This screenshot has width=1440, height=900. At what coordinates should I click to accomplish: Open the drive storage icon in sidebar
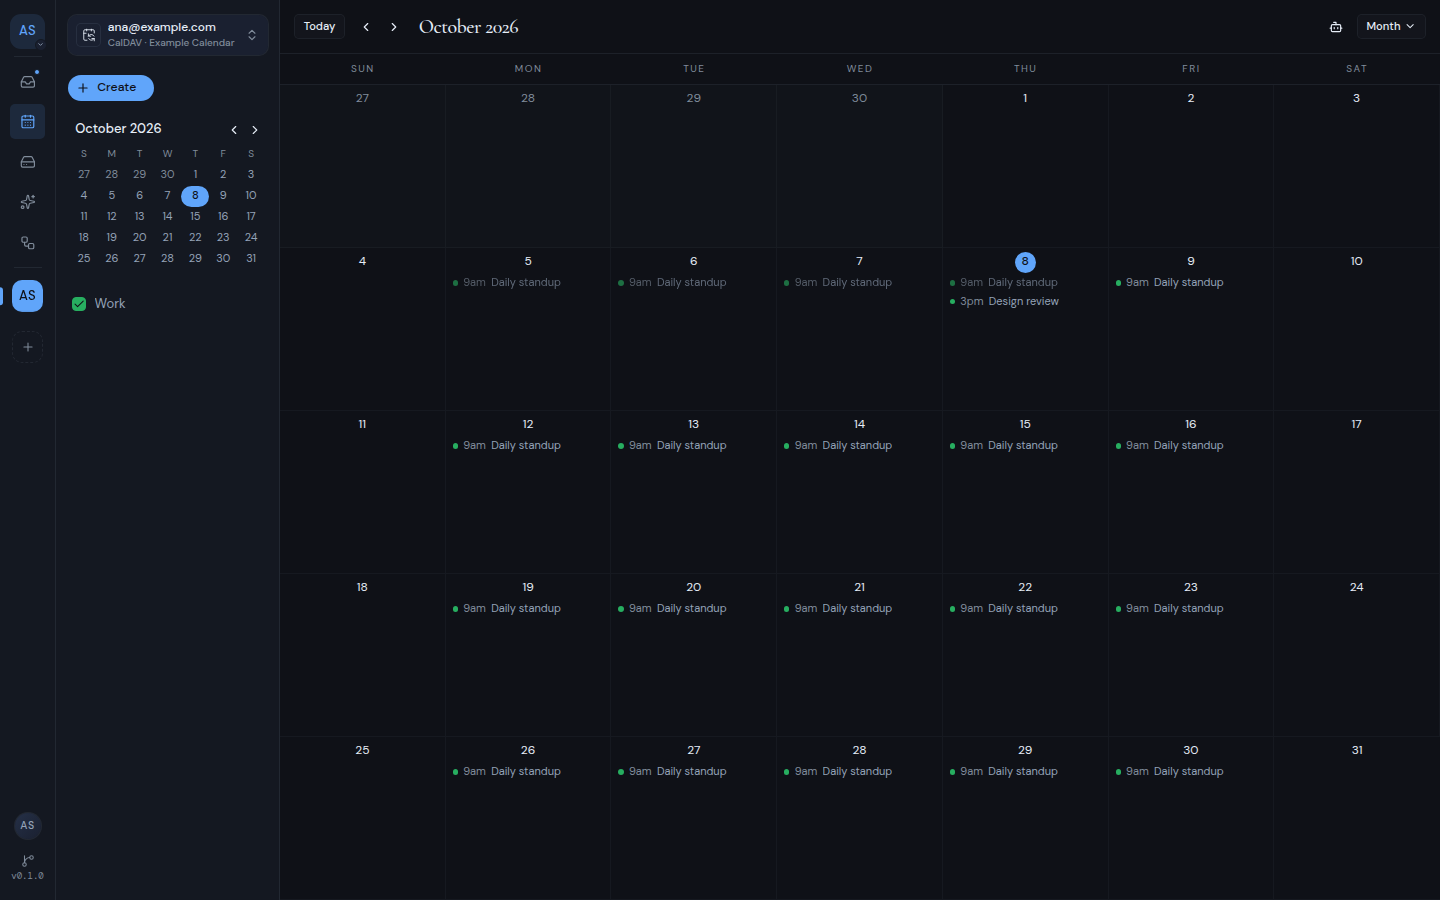(x=28, y=162)
